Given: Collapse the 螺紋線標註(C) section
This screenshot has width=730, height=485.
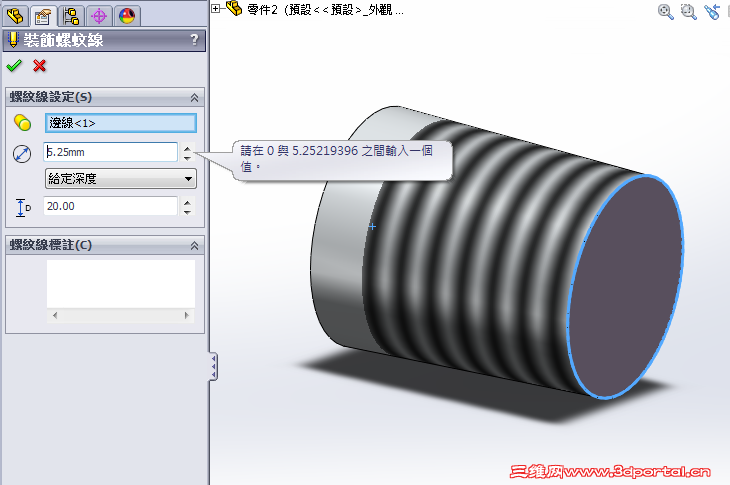Looking at the screenshot, I should pos(194,245).
